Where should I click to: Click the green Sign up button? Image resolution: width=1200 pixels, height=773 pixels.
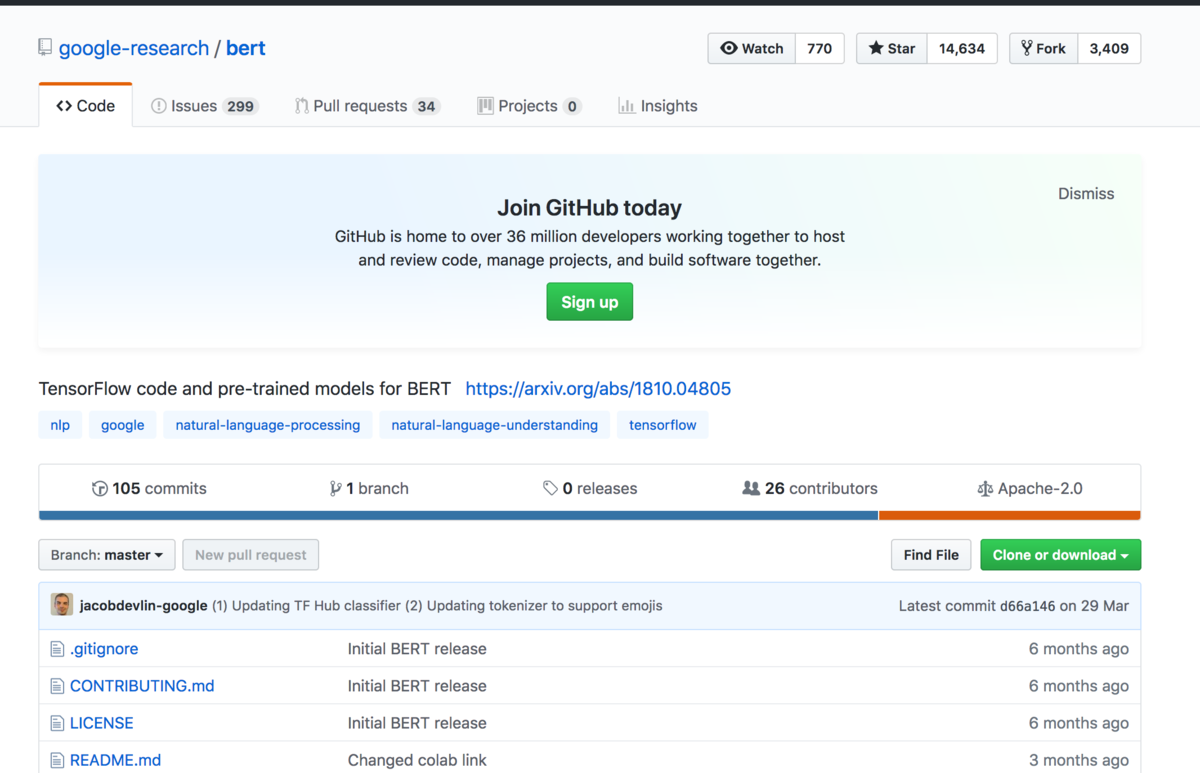pos(590,302)
